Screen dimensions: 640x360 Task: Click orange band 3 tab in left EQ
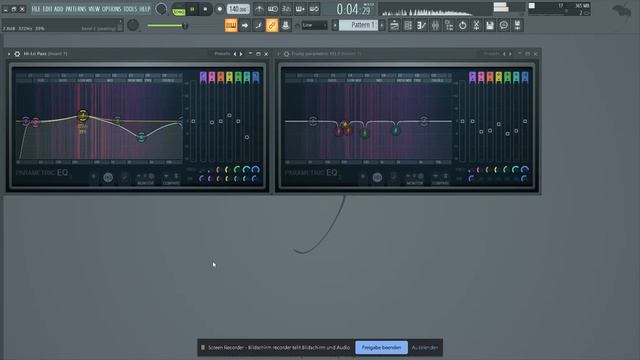pos(221,77)
